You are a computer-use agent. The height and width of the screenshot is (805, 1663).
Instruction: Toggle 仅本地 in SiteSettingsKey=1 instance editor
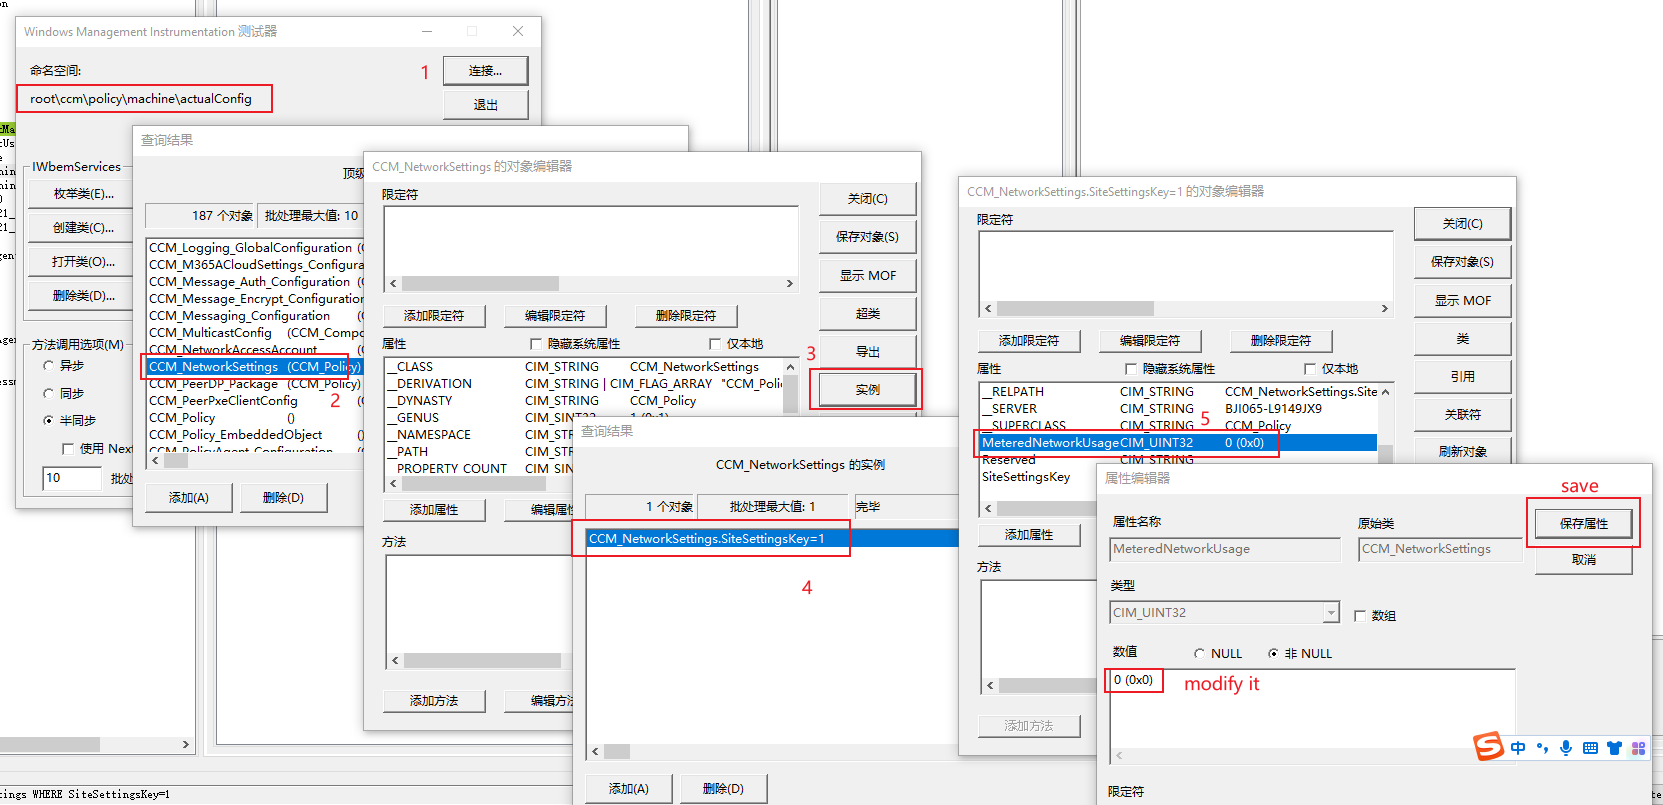1310,369
